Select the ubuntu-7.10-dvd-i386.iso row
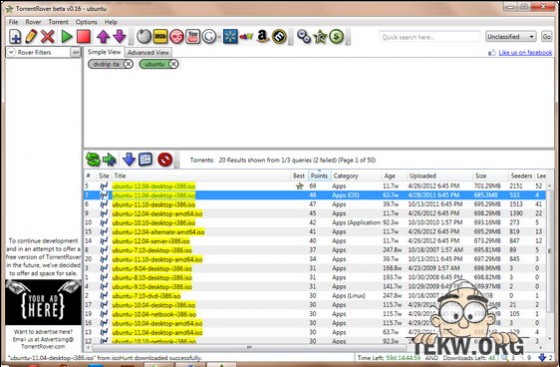The height and width of the screenshot is (367, 560). [315, 296]
